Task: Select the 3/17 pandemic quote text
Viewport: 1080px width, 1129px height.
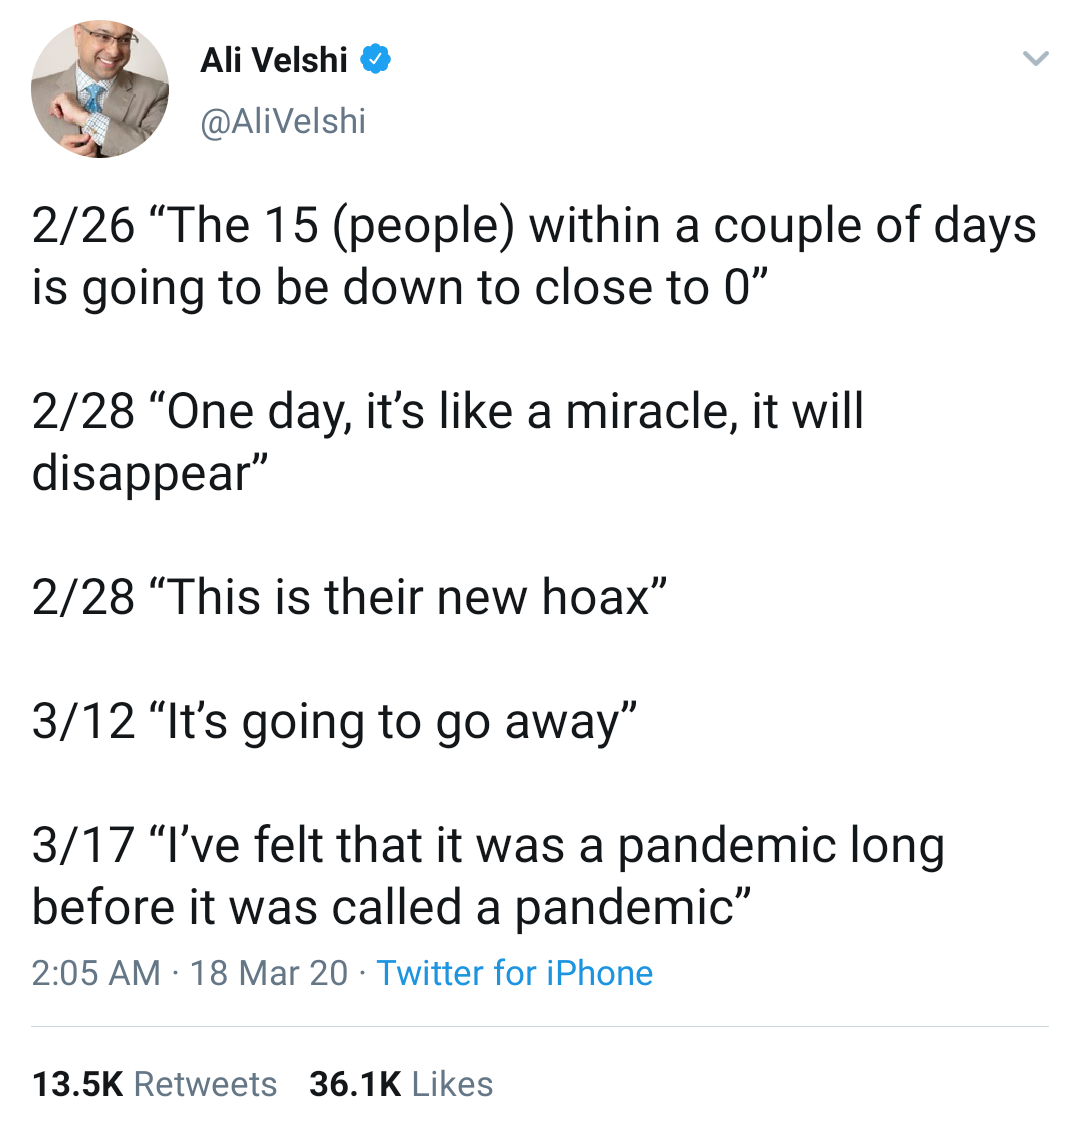Action: click(488, 876)
